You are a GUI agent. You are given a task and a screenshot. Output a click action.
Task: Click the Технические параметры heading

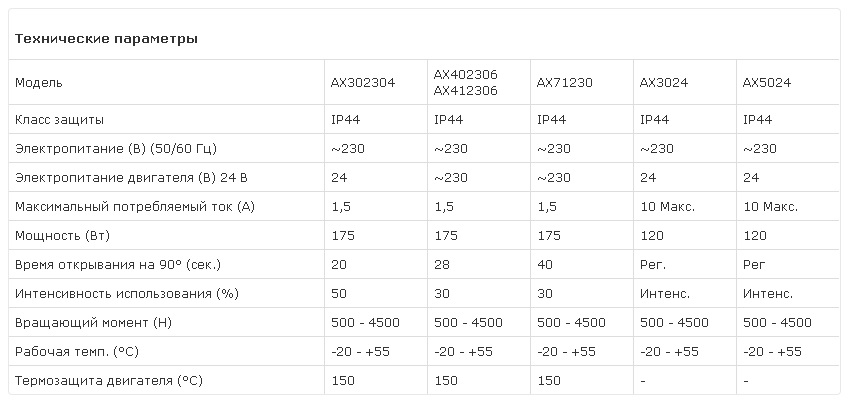(106, 39)
